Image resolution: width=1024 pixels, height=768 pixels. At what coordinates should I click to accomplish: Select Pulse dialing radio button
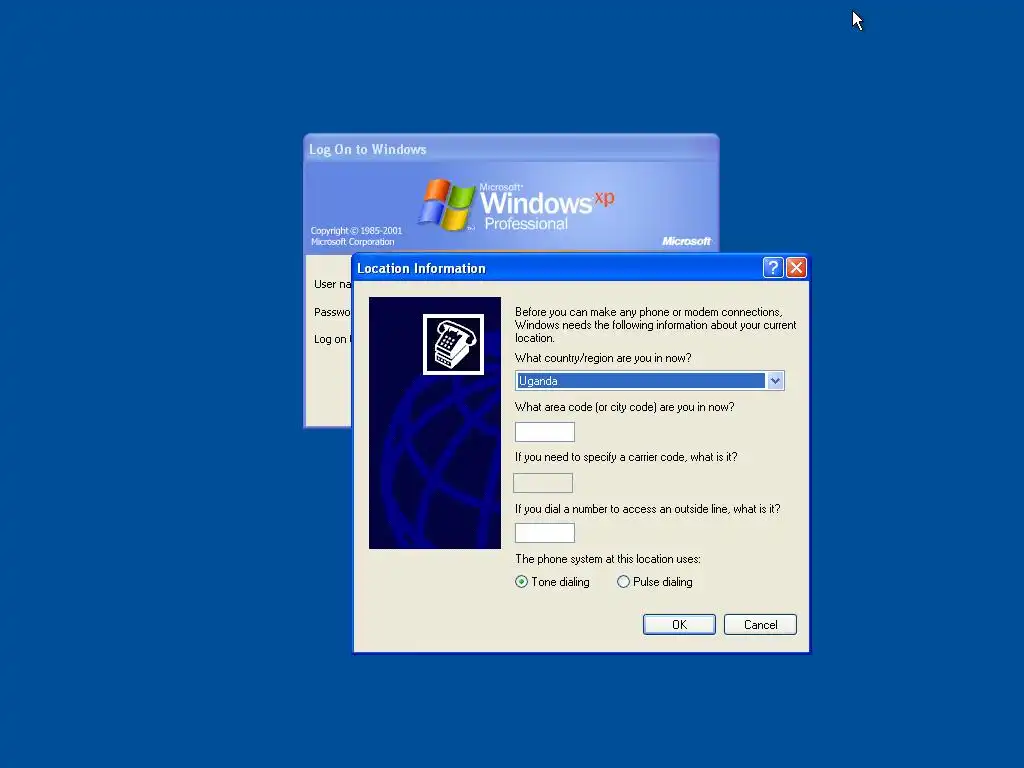pos(655,582)
